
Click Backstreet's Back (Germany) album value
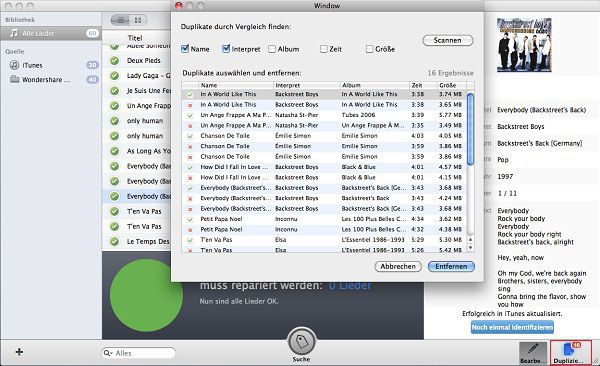(x=540, y=143)
